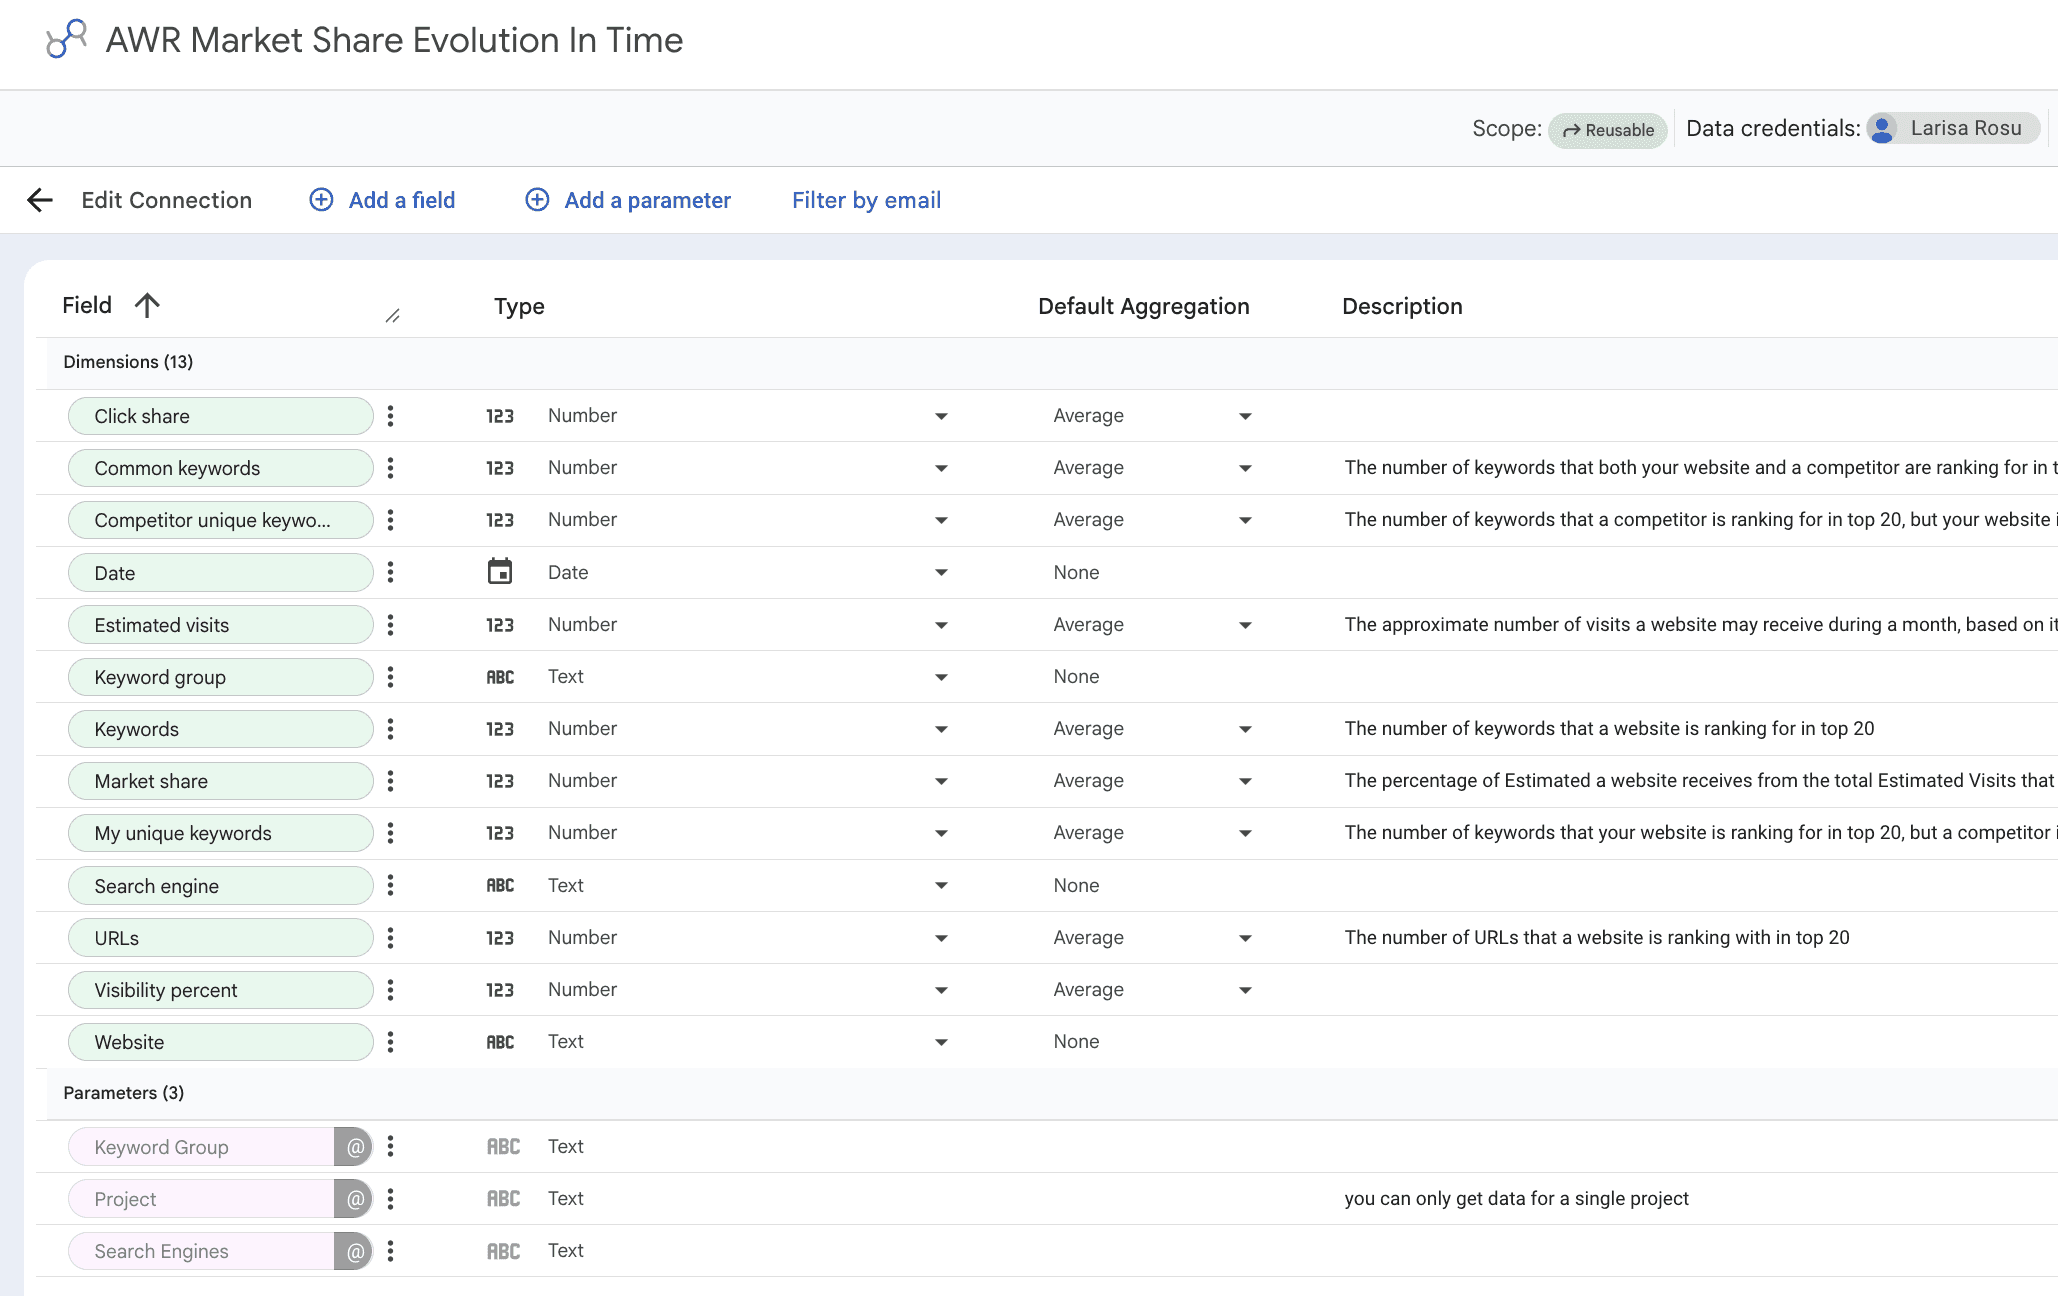Click the user avatar beside Larisa Rosu
Image resolution: width=2058 pixels, height=1296 pixels.
(x=1883, y=128)
